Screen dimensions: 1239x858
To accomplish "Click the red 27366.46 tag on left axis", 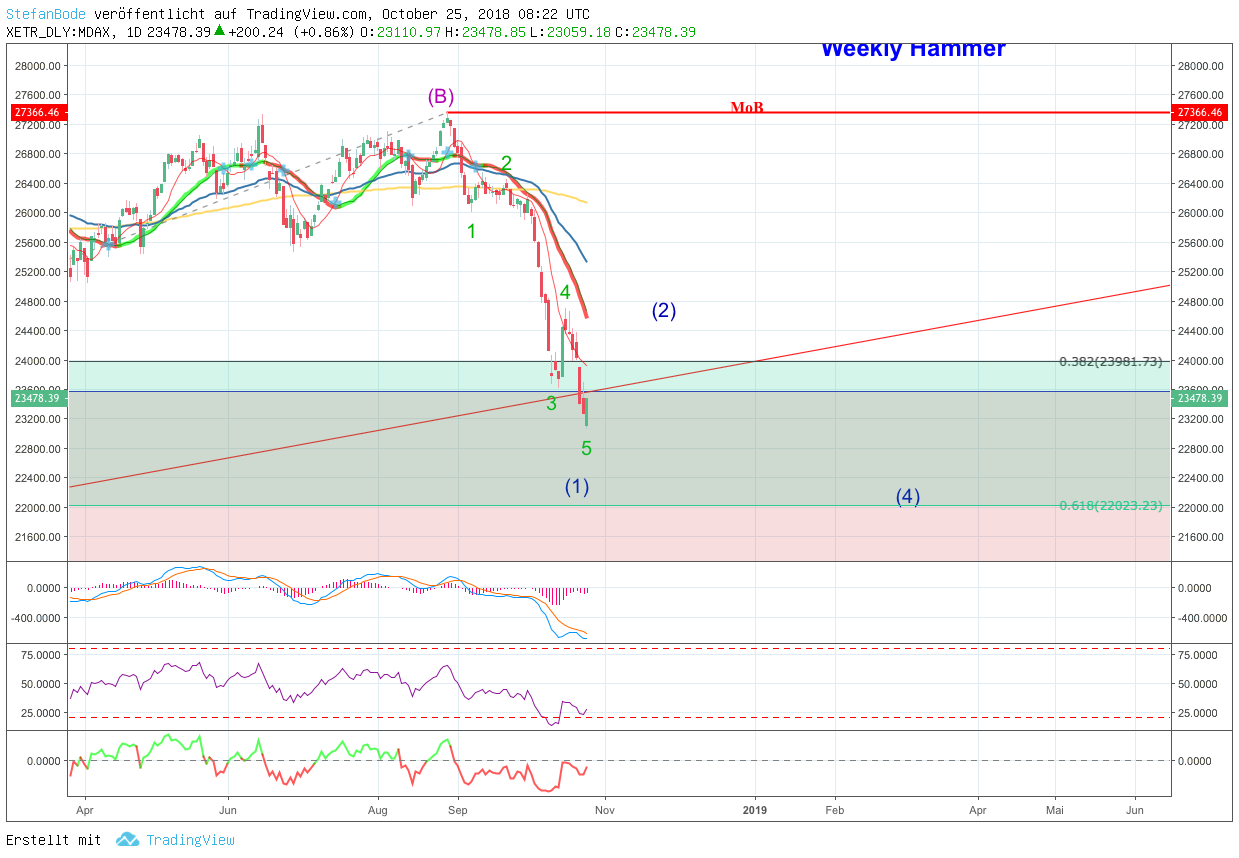I will (40, 113).
